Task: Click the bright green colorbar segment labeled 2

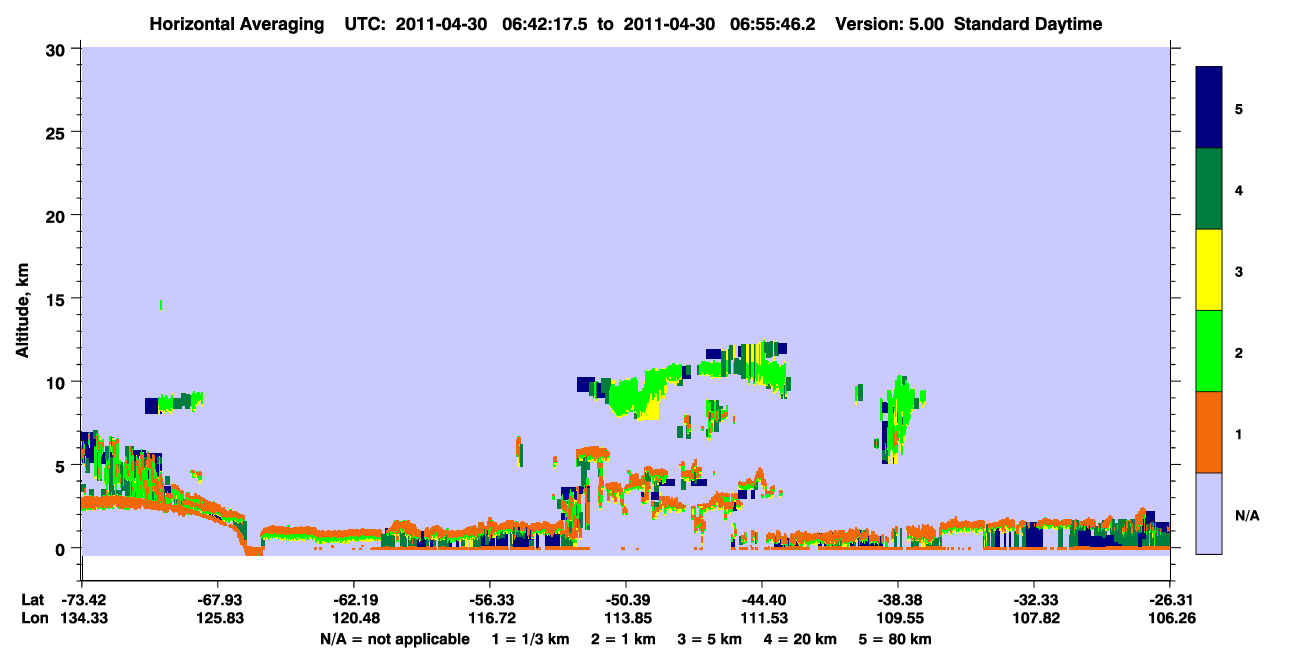Action: click(x=1209, y=351)
